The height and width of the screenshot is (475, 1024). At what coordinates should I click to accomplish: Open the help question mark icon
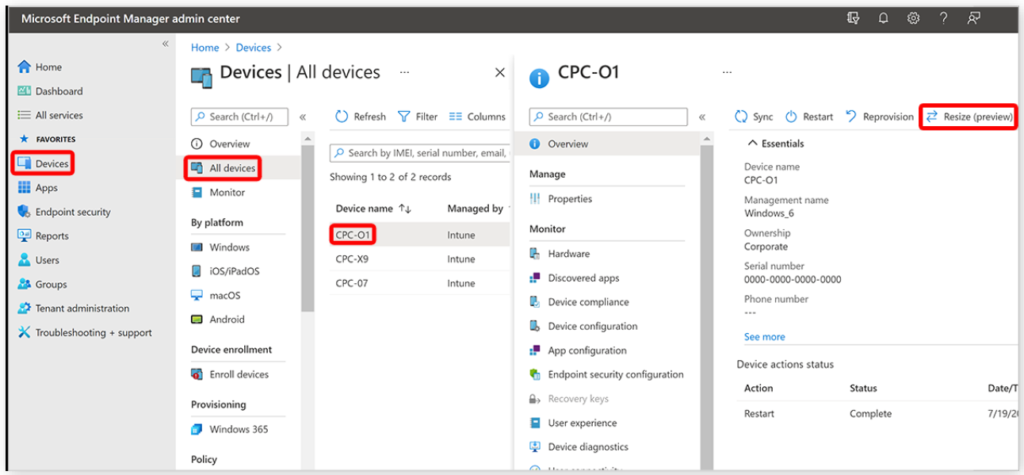pyautogui.click(x=944, y=18)
